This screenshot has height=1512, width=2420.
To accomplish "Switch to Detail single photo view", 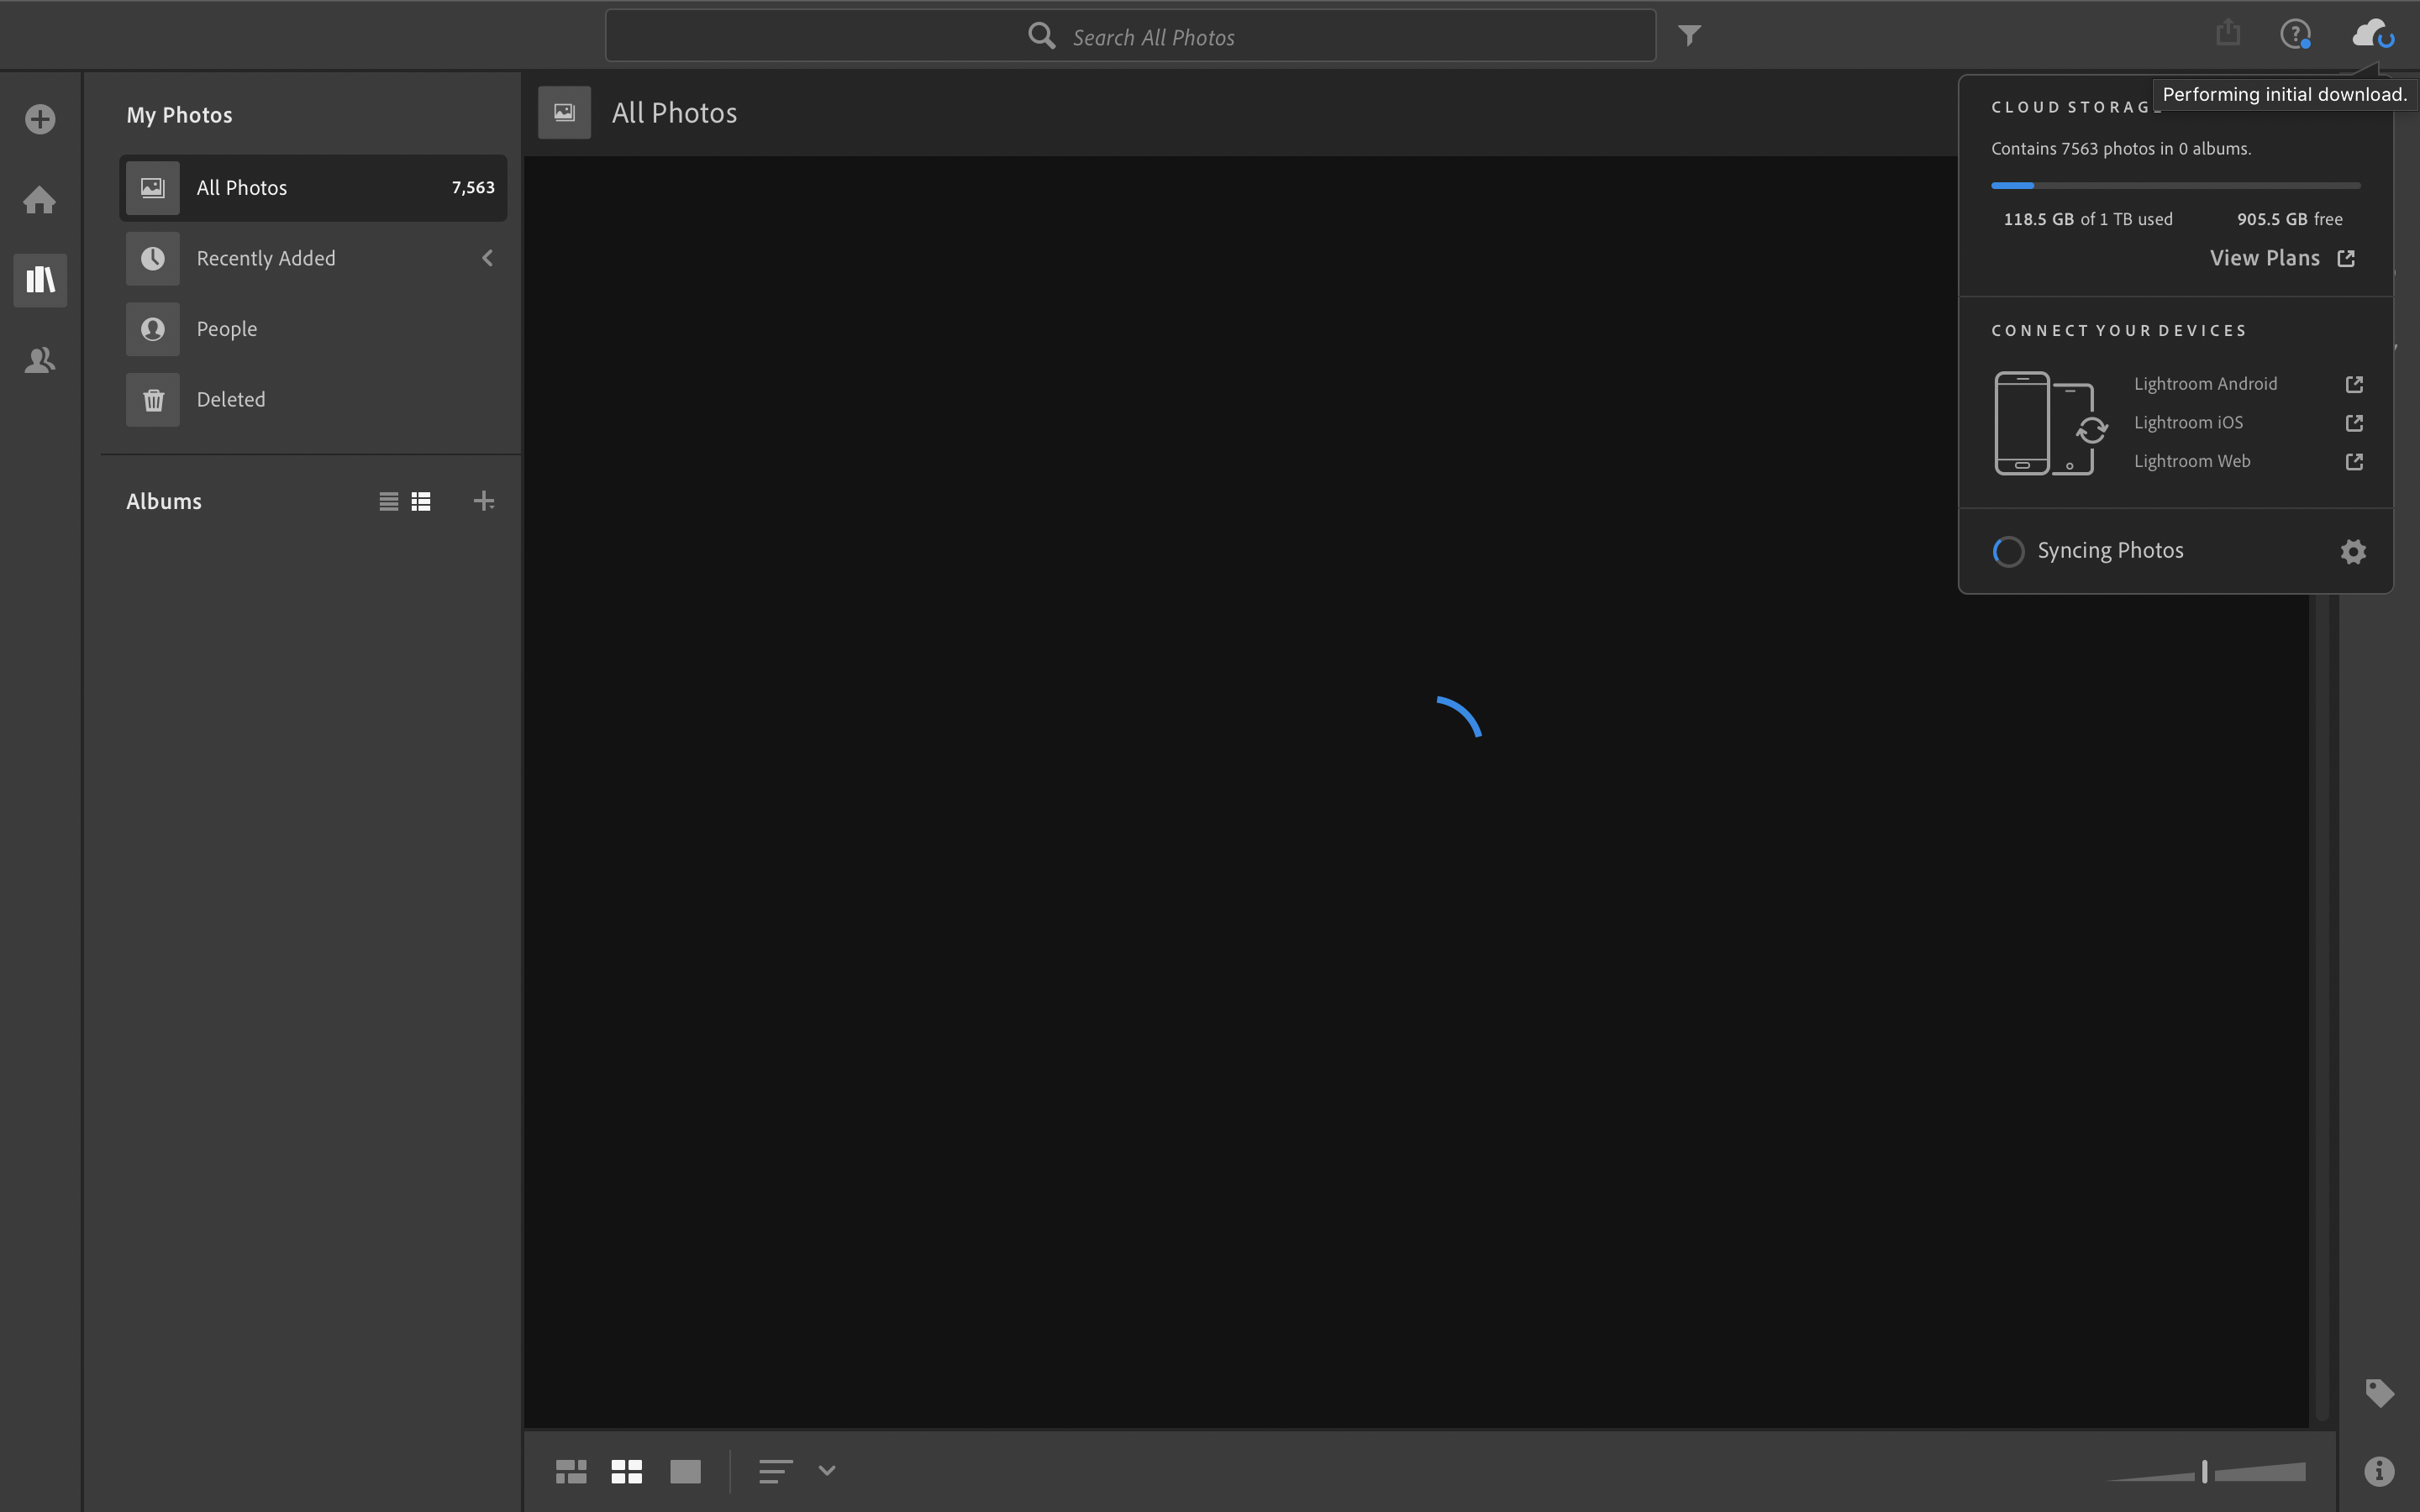I will [685, 1471].
